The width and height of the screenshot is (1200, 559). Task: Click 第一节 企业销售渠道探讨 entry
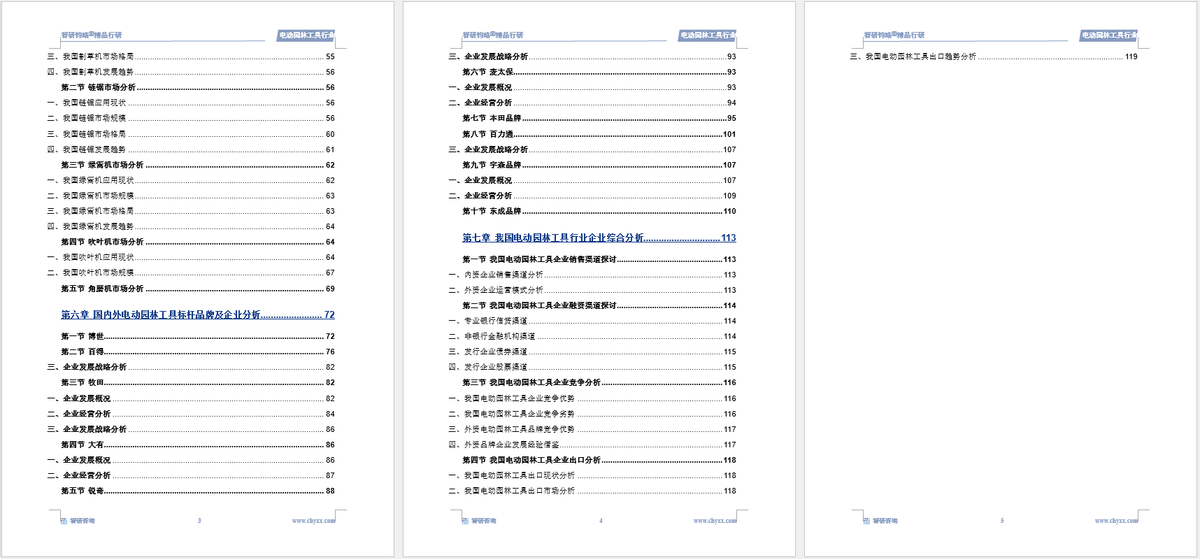pyautogui.click(x=599, y=259)
